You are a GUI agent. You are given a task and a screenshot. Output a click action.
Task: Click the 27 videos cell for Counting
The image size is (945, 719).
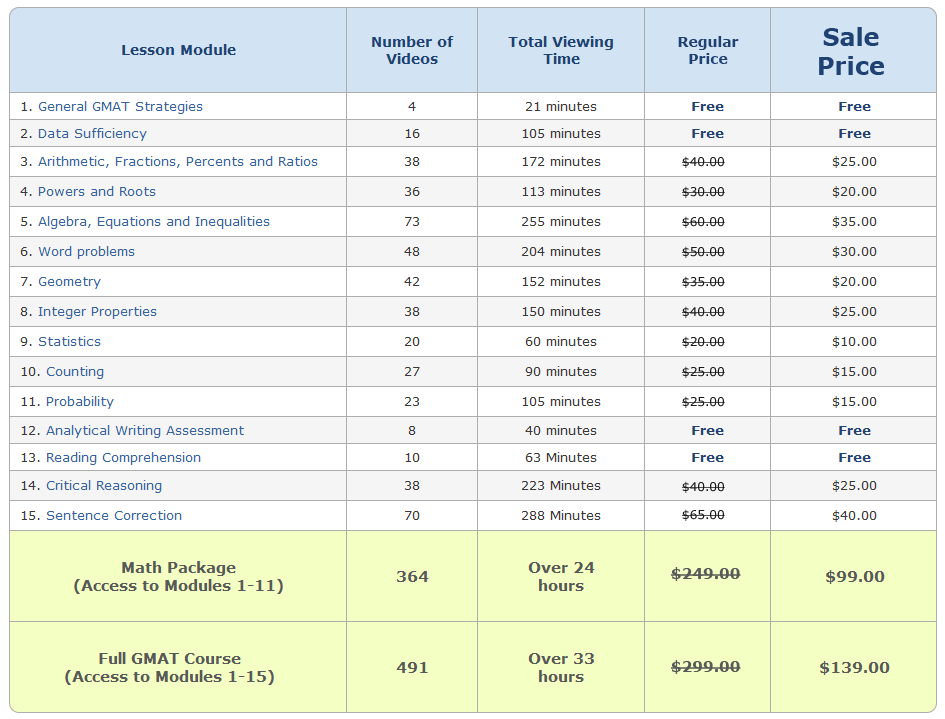click(x=412, y=372)
